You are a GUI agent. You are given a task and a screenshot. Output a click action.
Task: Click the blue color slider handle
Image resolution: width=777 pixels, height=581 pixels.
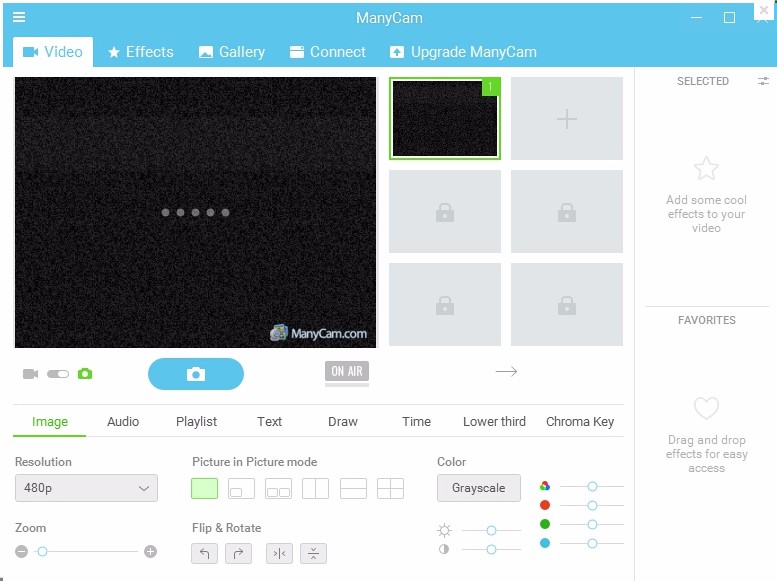click(x=592, y=543)
